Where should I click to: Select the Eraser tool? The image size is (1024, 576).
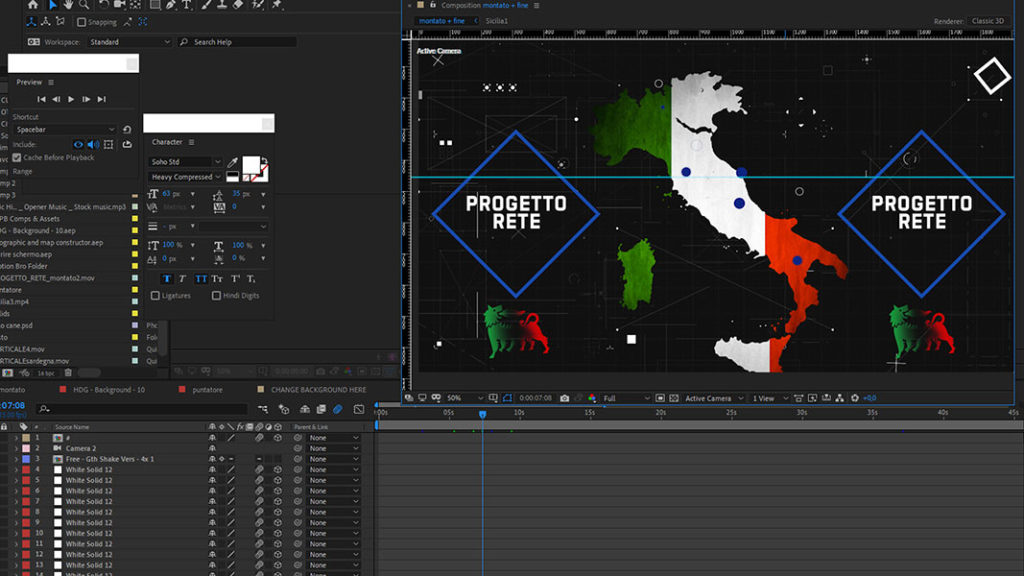pyautogui.click(x=238, y=5)
